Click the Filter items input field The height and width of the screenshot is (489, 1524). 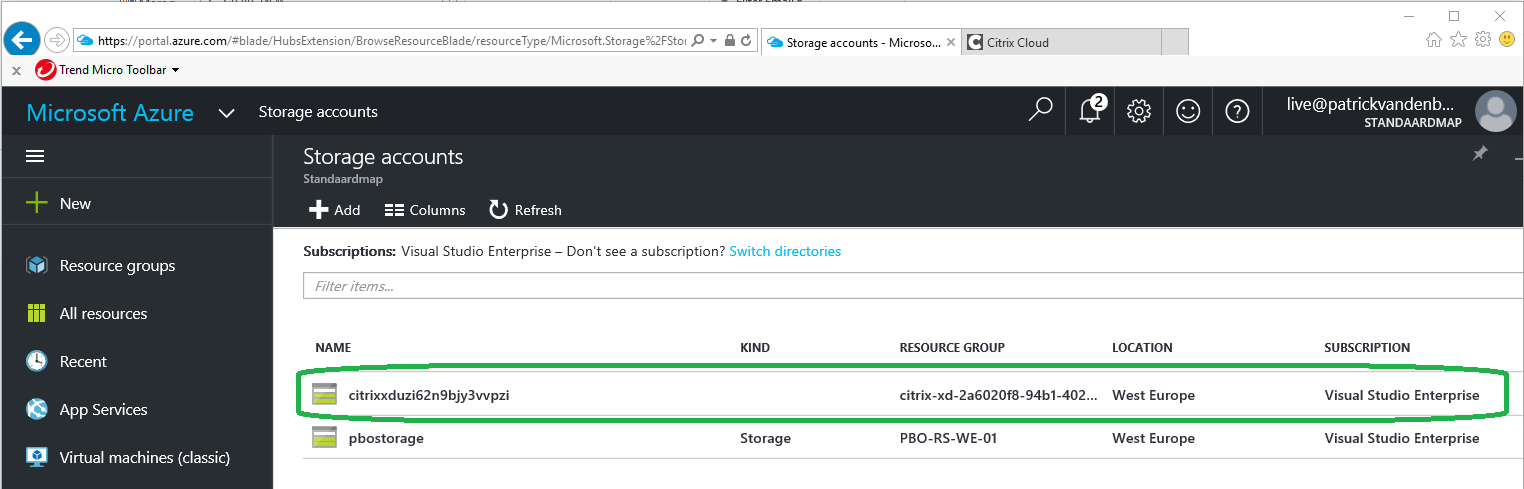click(913, 286)
